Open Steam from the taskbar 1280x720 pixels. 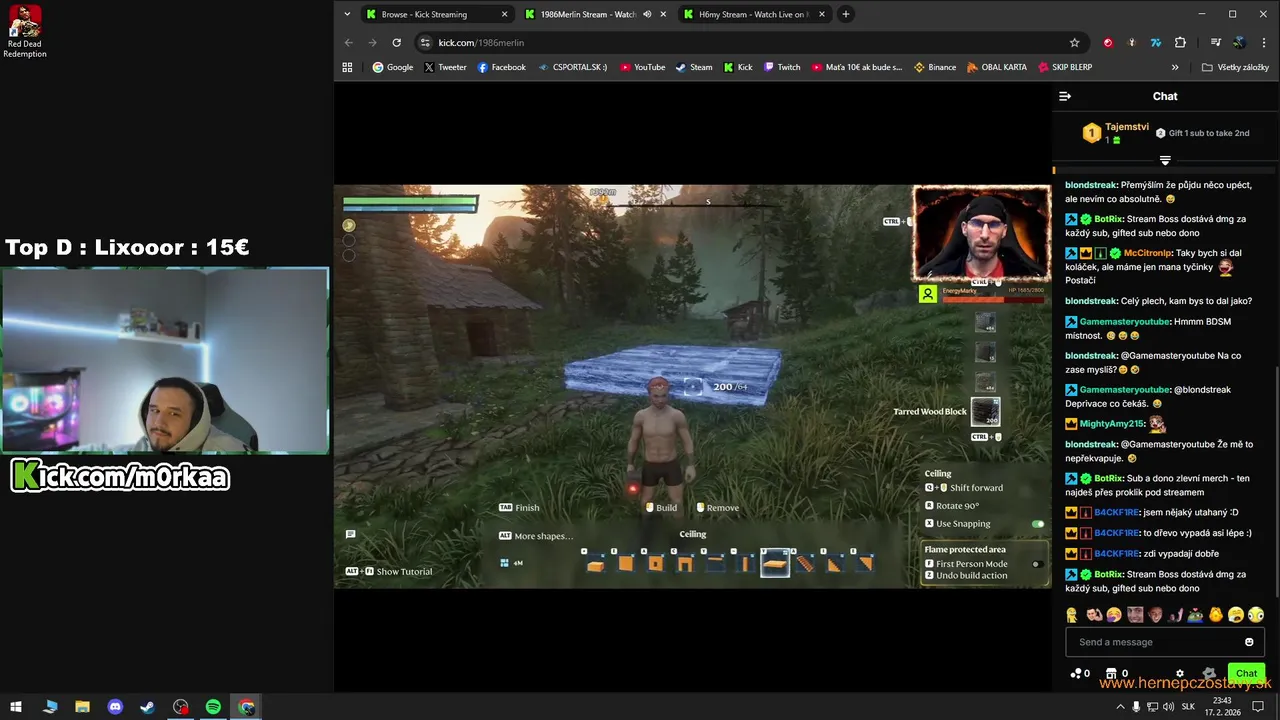coord(147,707)
